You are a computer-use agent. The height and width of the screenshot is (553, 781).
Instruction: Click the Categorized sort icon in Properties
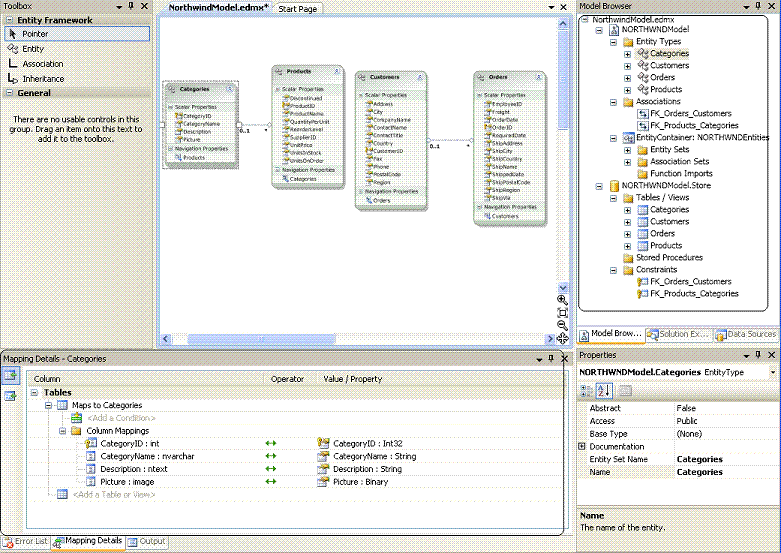click(586, 391)
